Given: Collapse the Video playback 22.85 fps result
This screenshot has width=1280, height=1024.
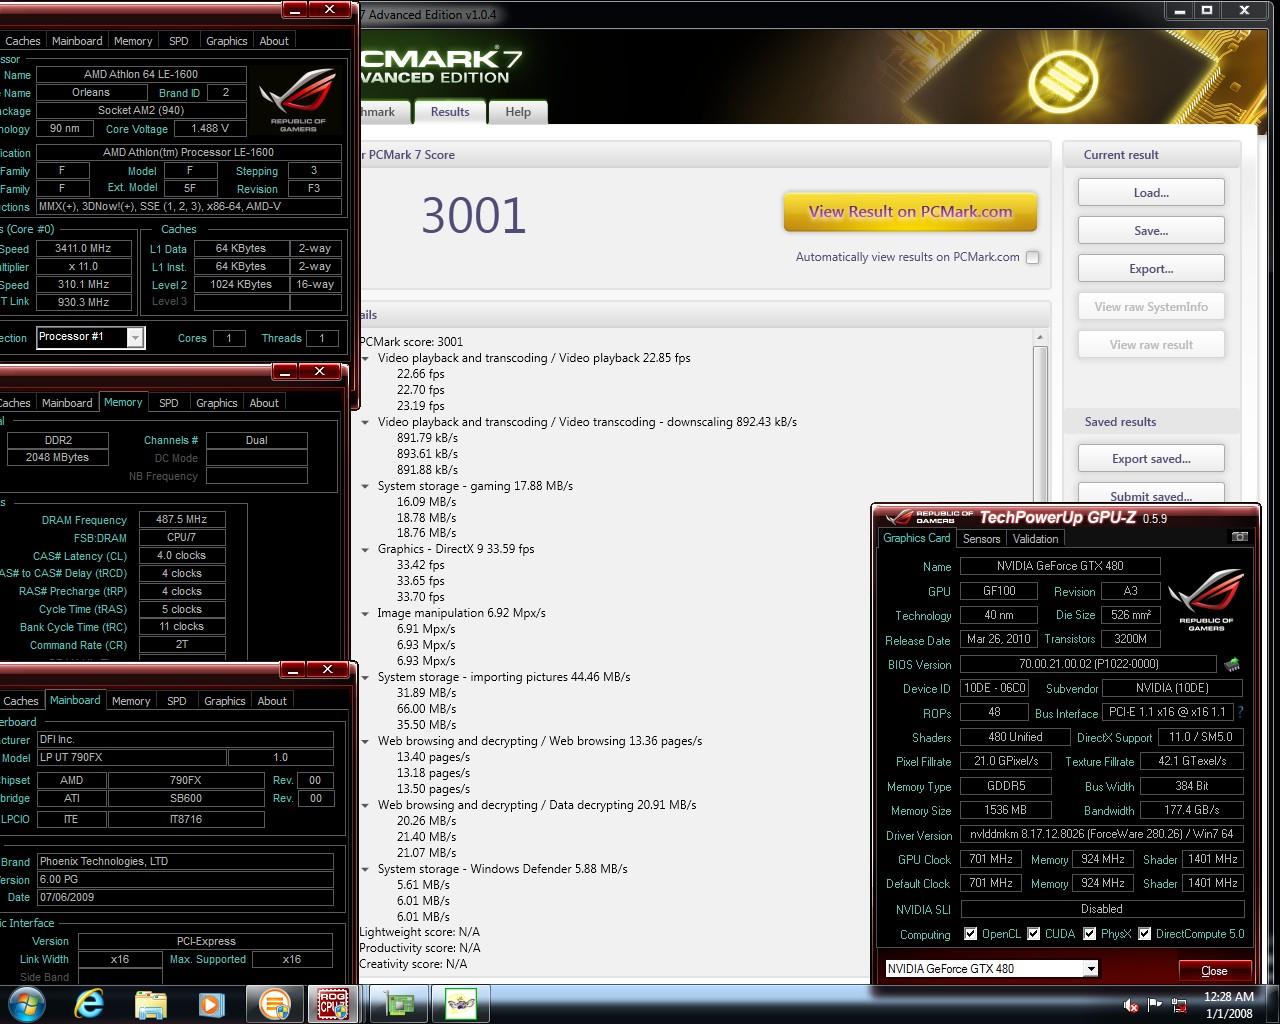Looking at the screenshot, I should [x=365, y=358].
